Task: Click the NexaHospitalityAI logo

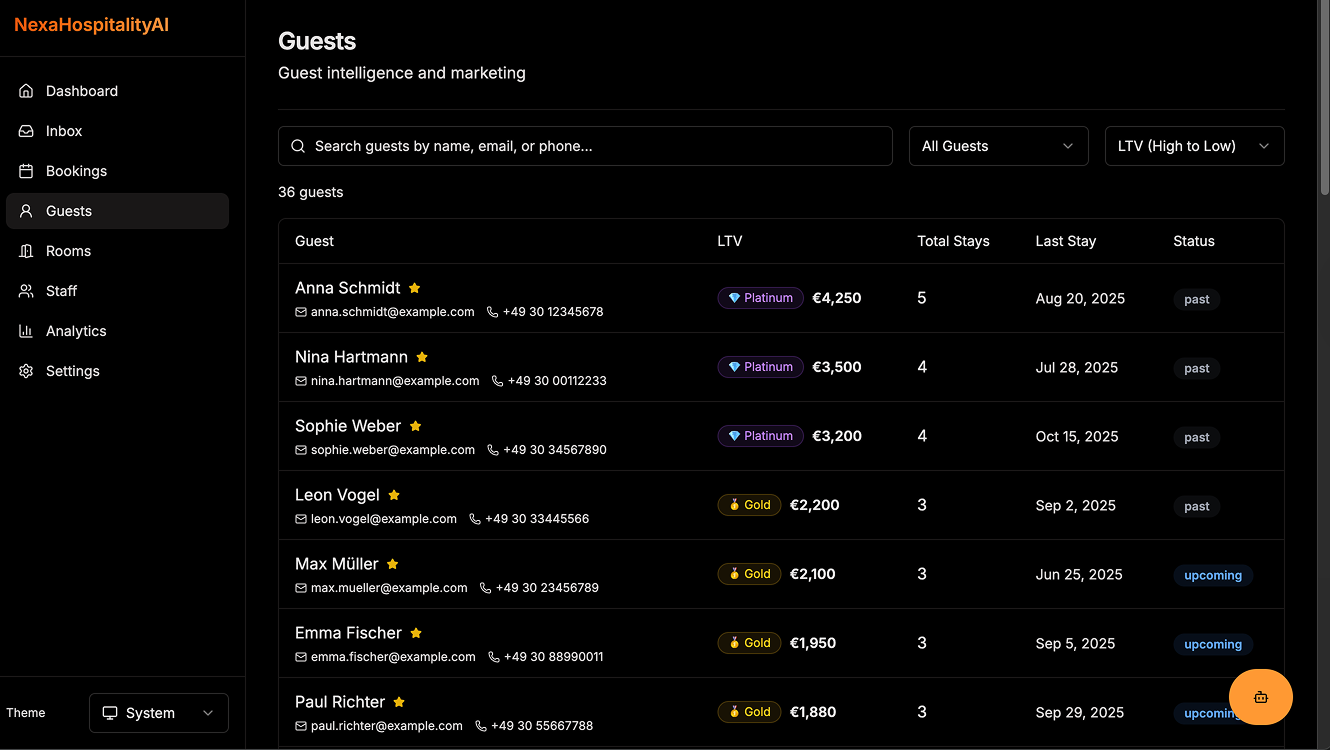Action: [91, 24]
